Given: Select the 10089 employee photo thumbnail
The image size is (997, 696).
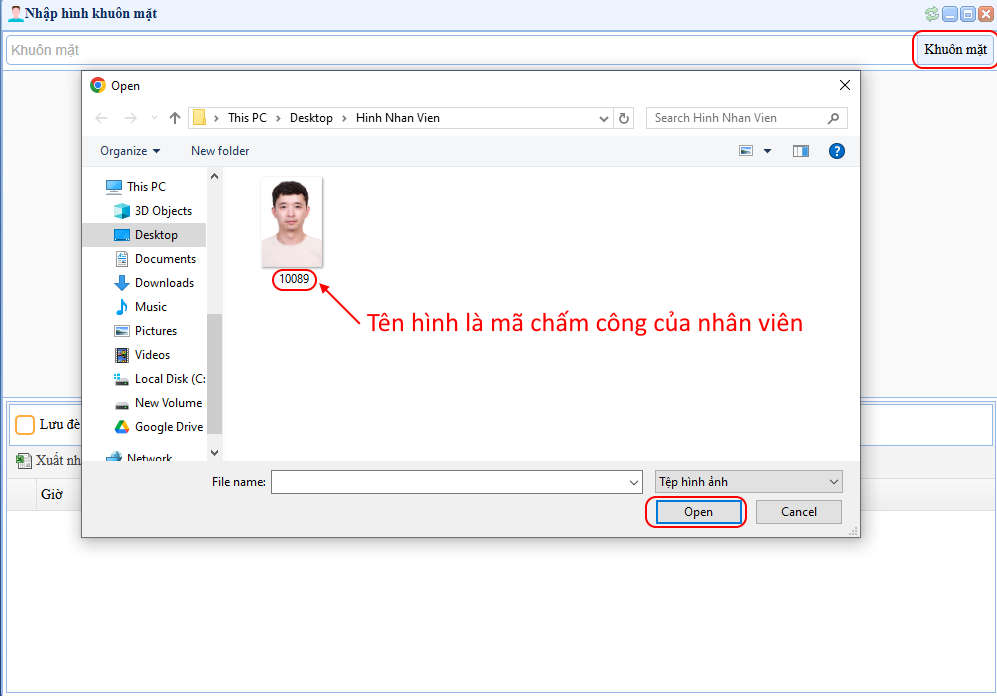Looking at the screenshot, I should click(x=292, y=223).
